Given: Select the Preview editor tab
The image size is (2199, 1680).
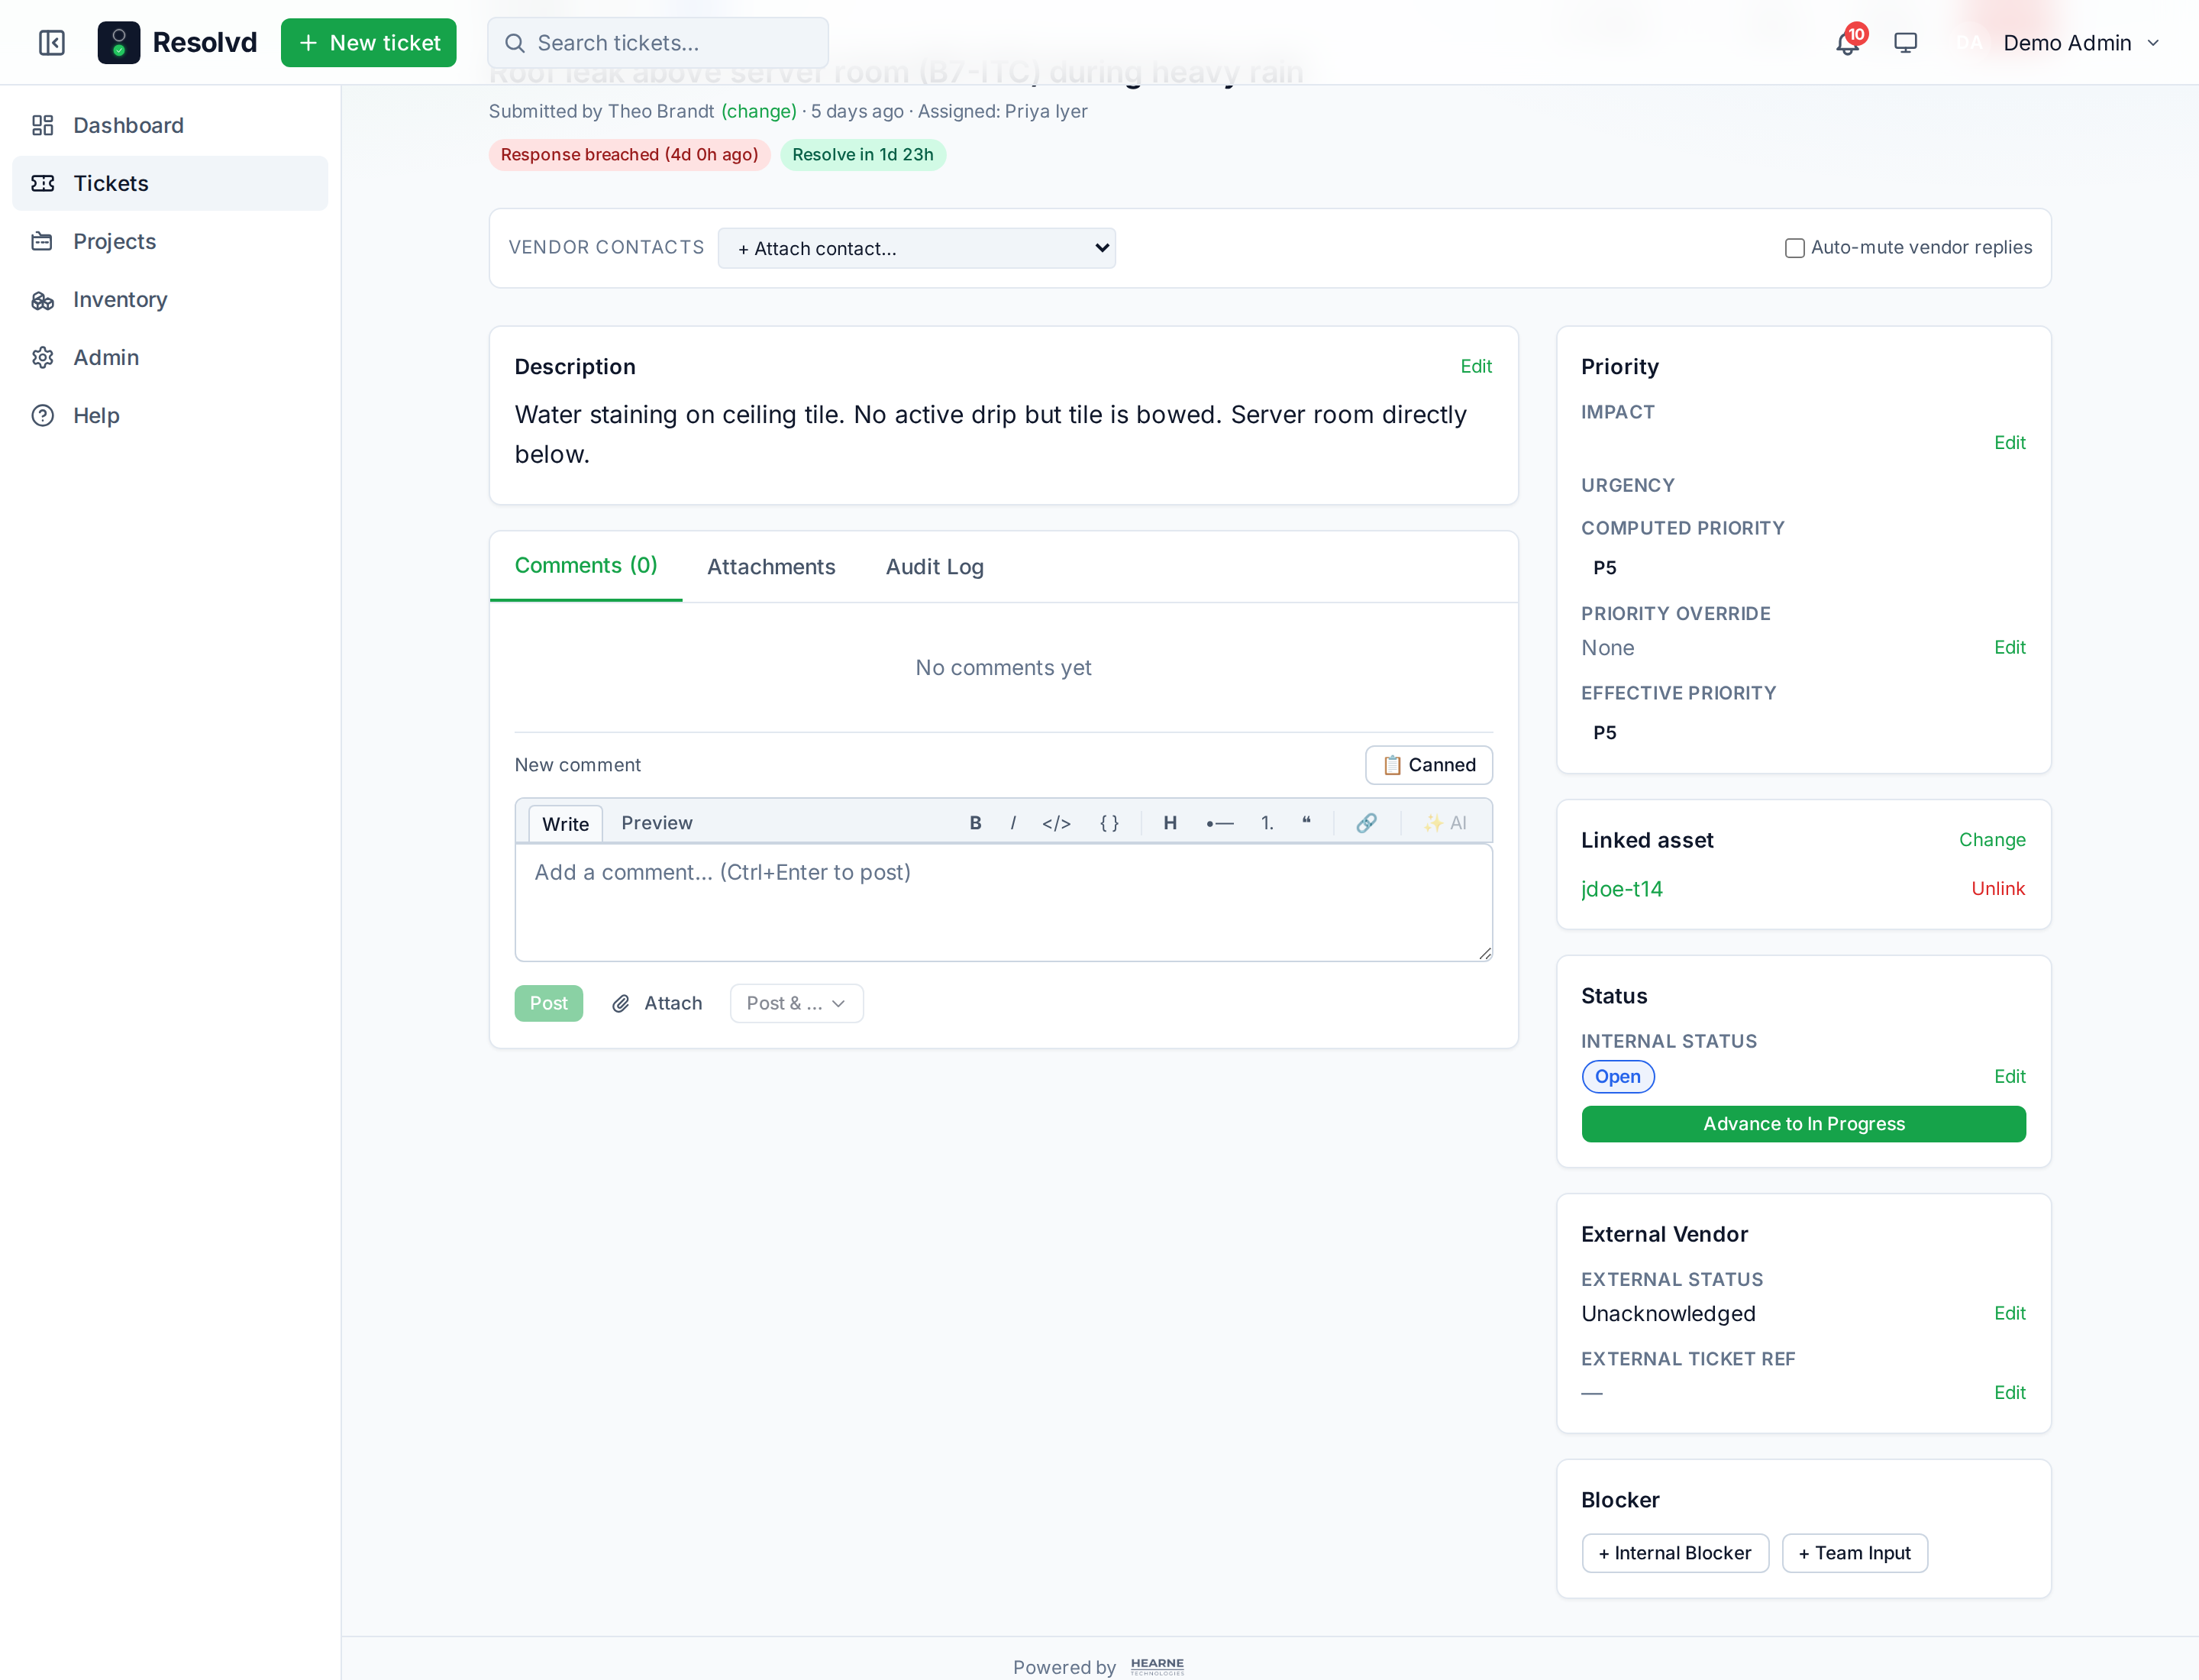Looking at the screenshot, I should pyautogui.click(x=657, y=823).
